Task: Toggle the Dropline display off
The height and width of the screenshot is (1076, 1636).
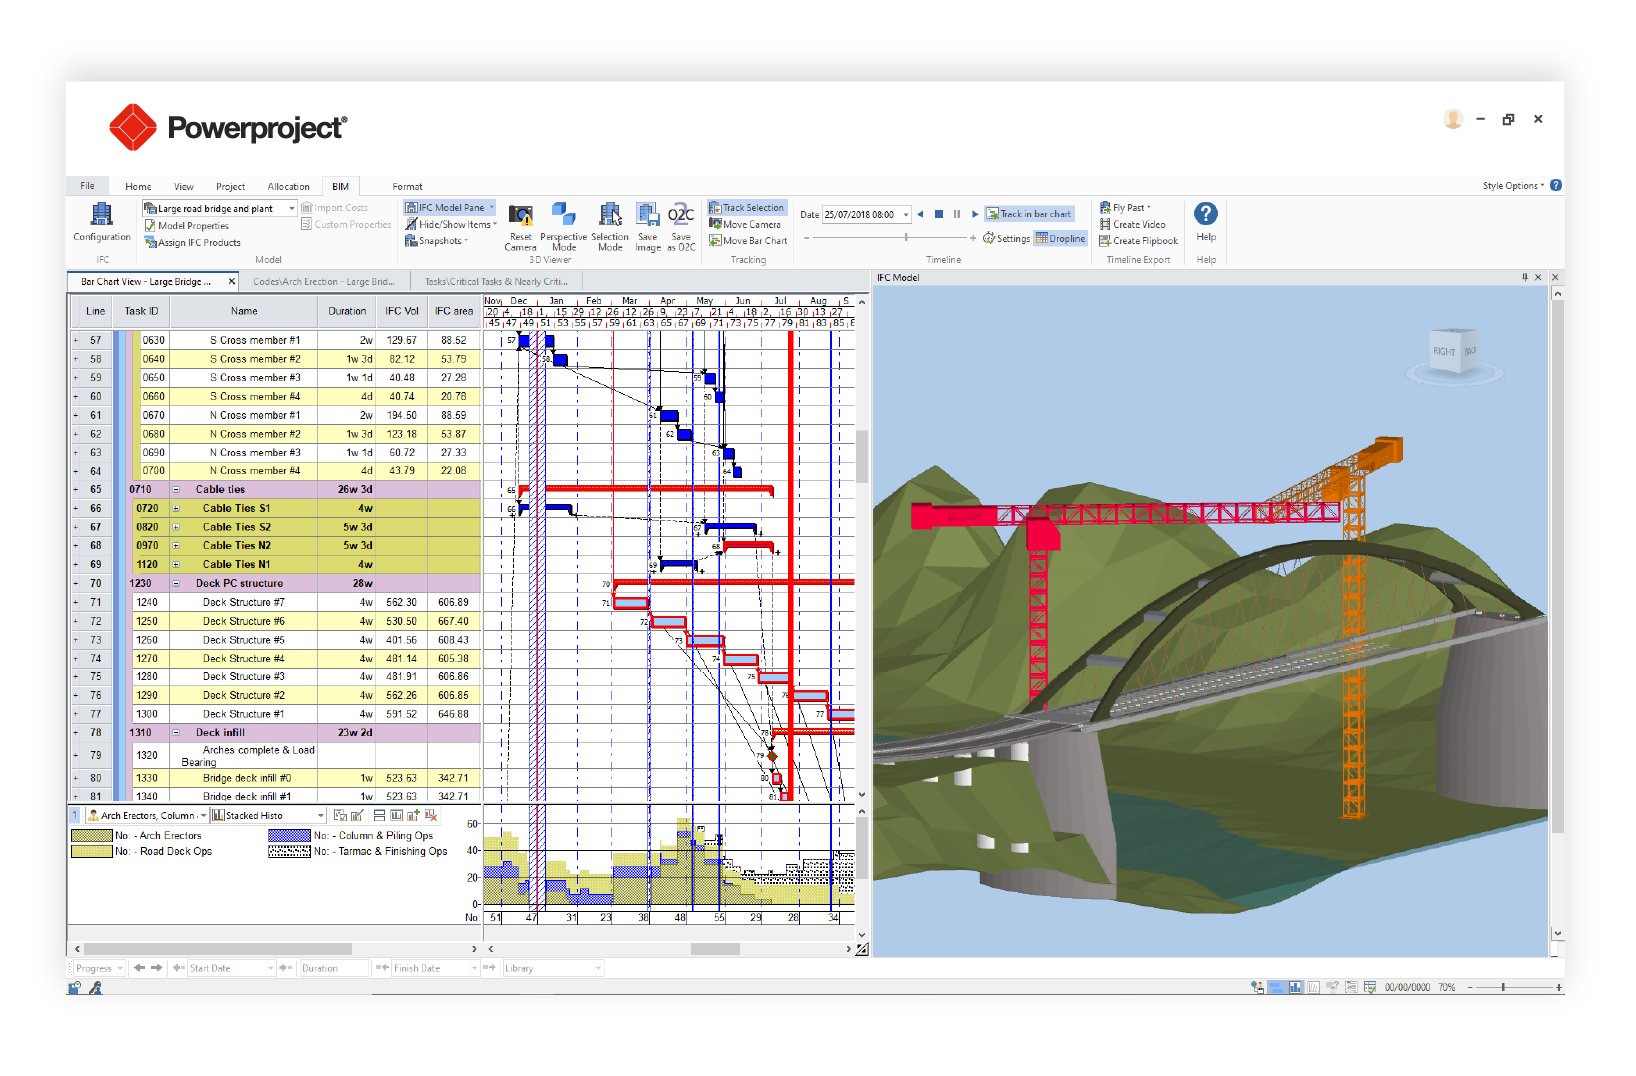Action: pos(1061,239)
